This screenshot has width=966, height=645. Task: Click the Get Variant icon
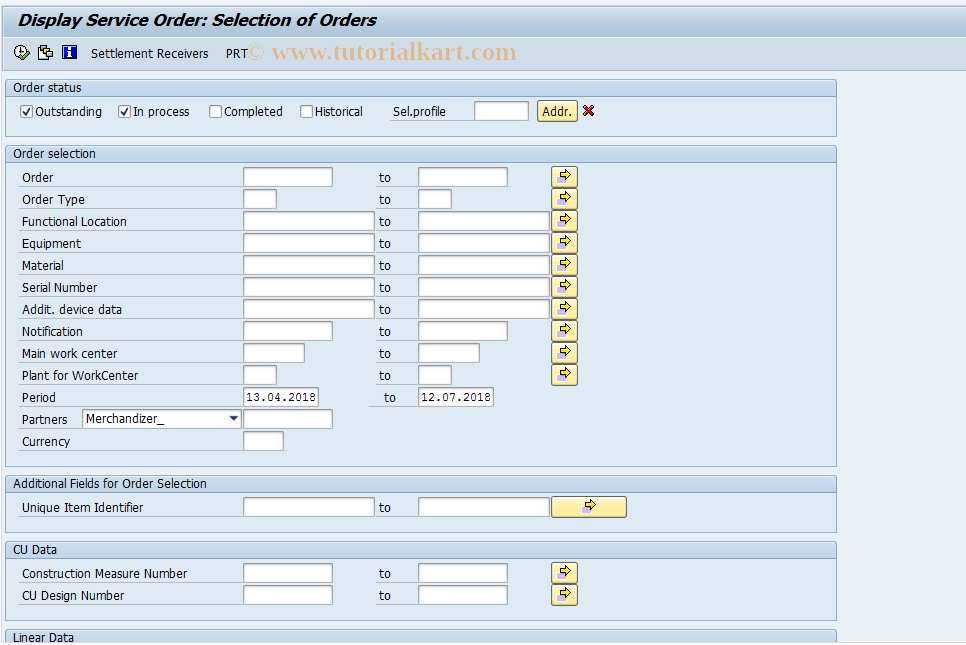45,52
